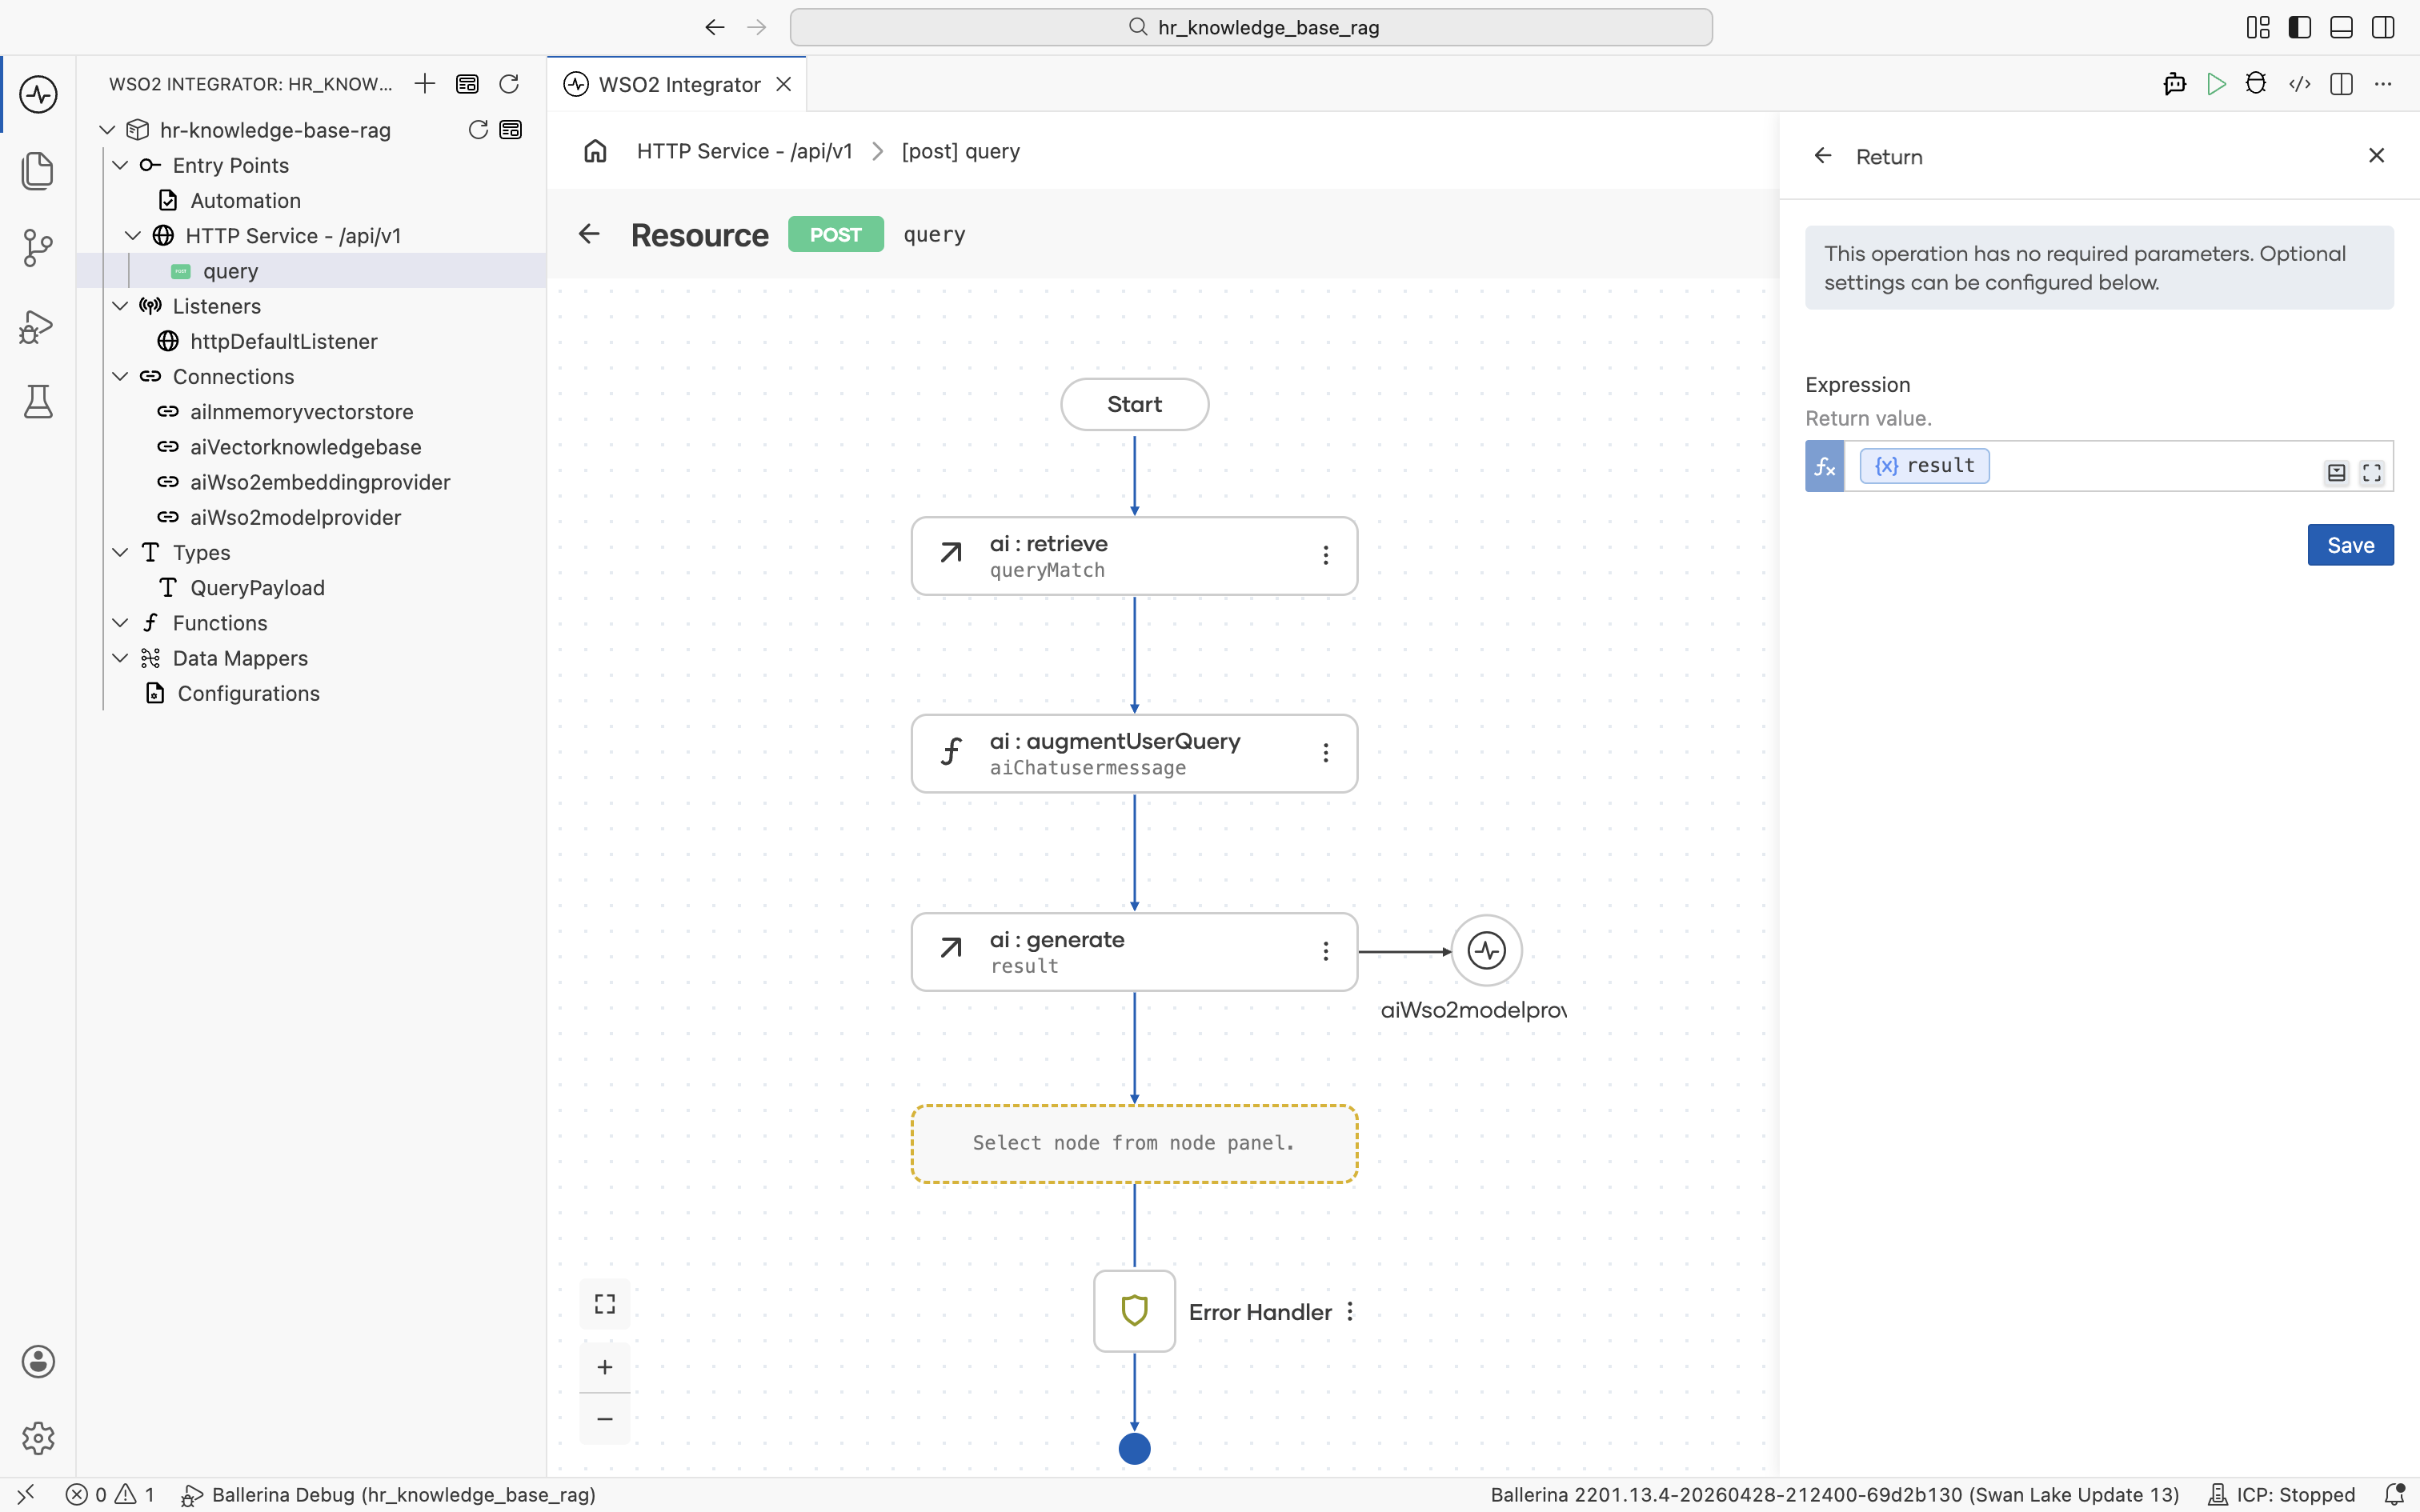Click the Debug bug icon in editor toolbar
Image resolution: width=2420 pixels, height=1512 pixels.
click(2256, 84)
